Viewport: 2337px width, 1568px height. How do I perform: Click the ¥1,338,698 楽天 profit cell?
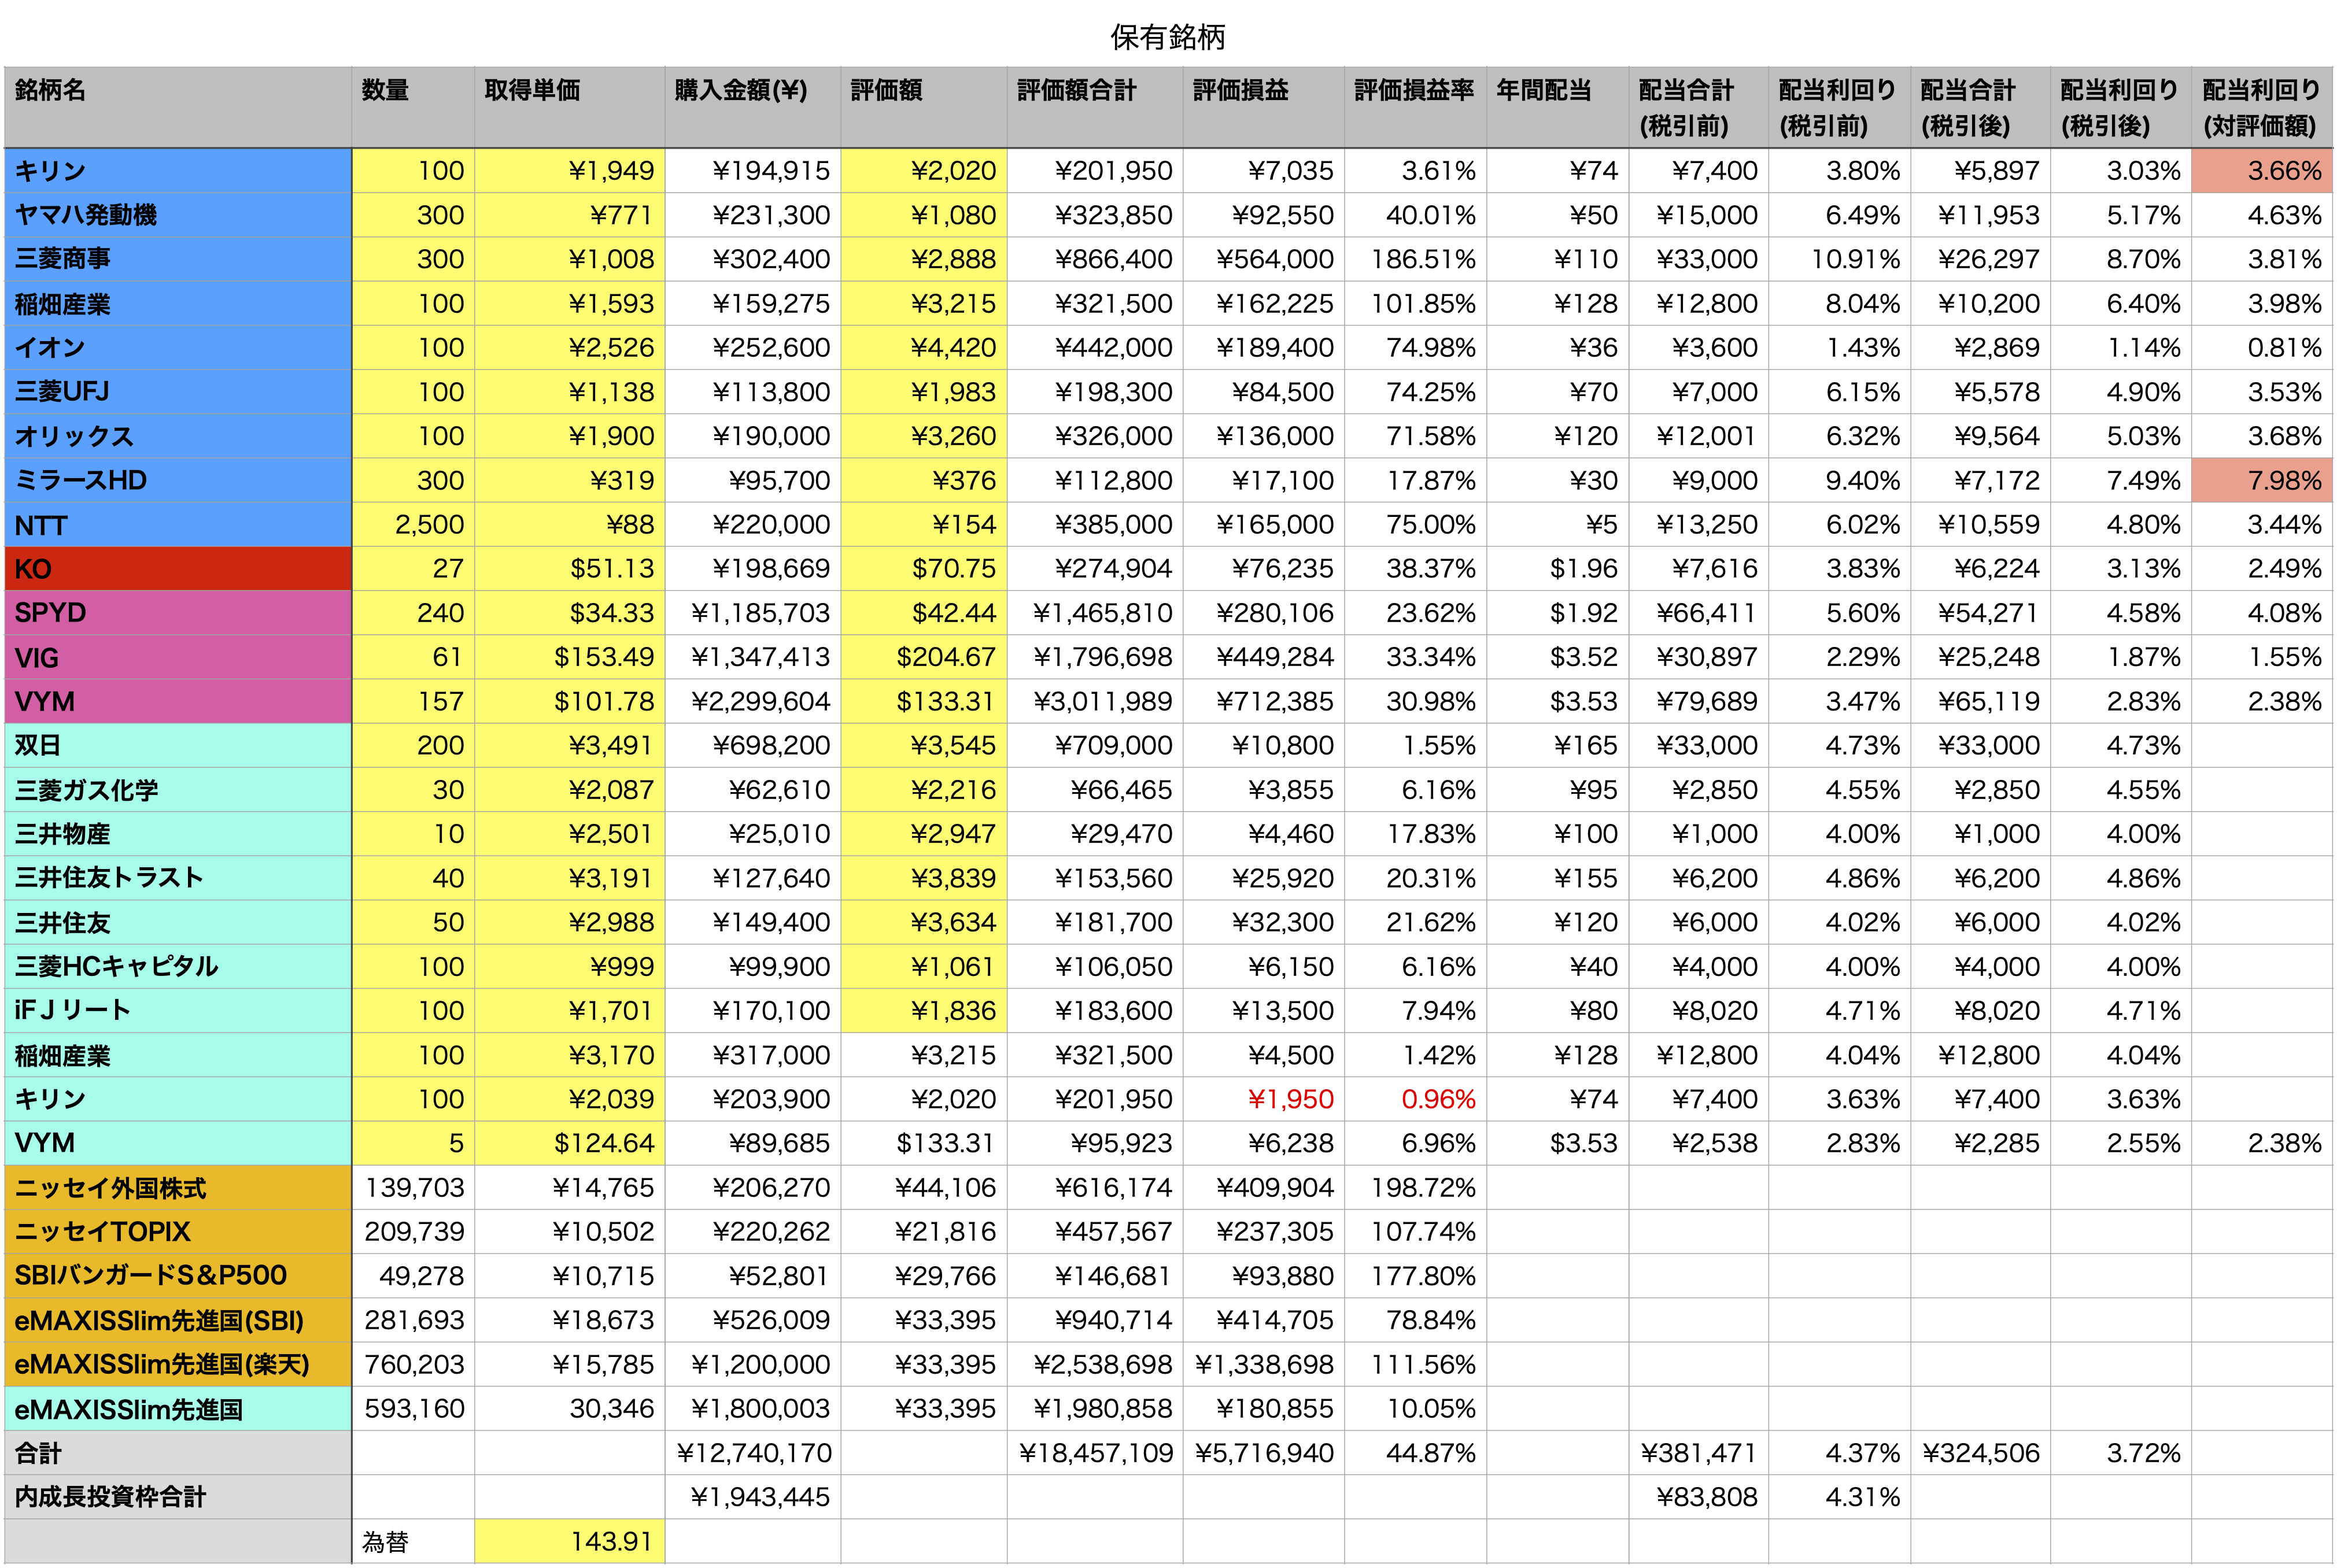tap(1263, 1365)
